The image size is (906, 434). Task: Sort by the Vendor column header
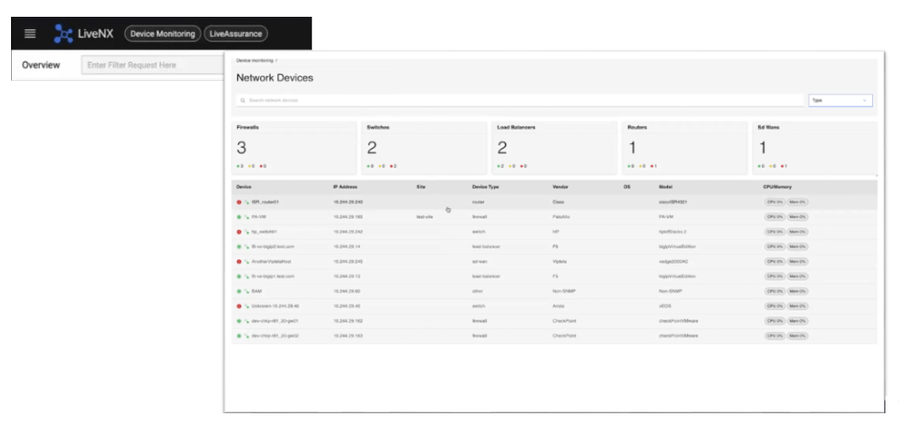560,187
